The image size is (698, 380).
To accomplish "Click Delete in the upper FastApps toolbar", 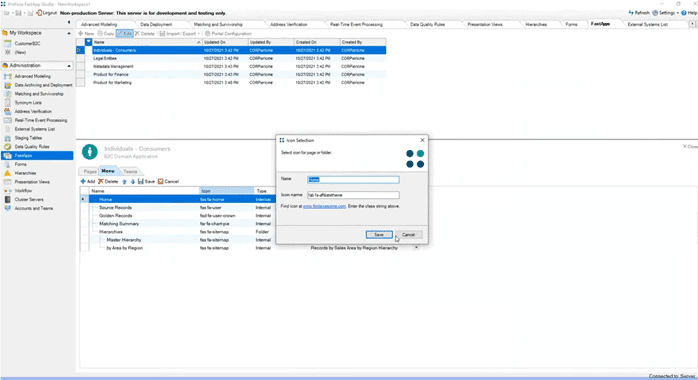I will [x=145, y=33].
